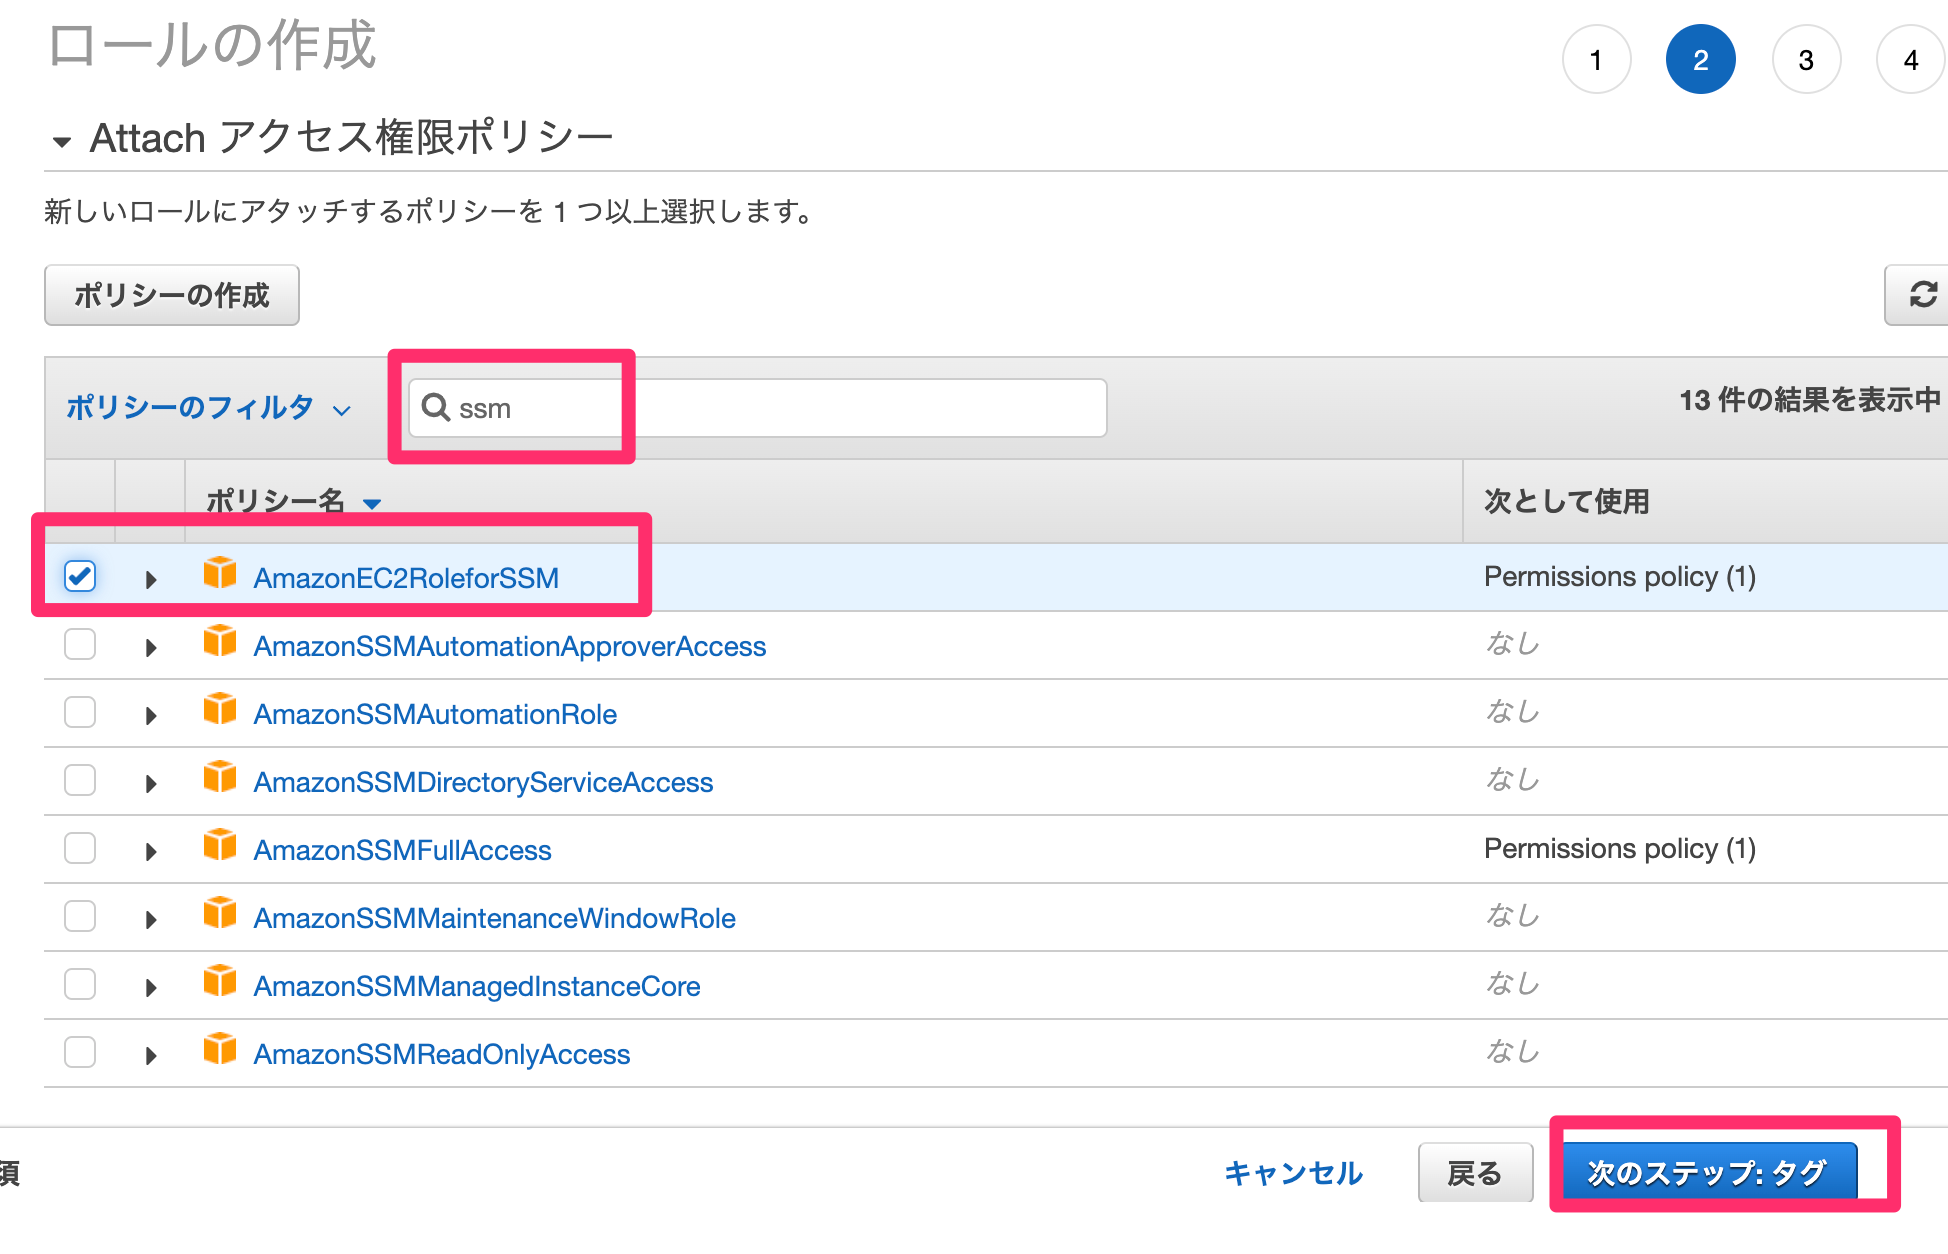
Task: Open the AmazonSSMReadOnlyAccess policy link
Action: click(441, 1054)
